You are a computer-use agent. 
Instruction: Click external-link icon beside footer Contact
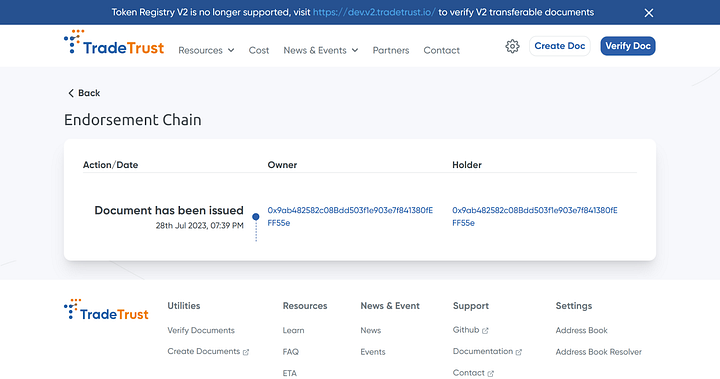pos(490,374)
